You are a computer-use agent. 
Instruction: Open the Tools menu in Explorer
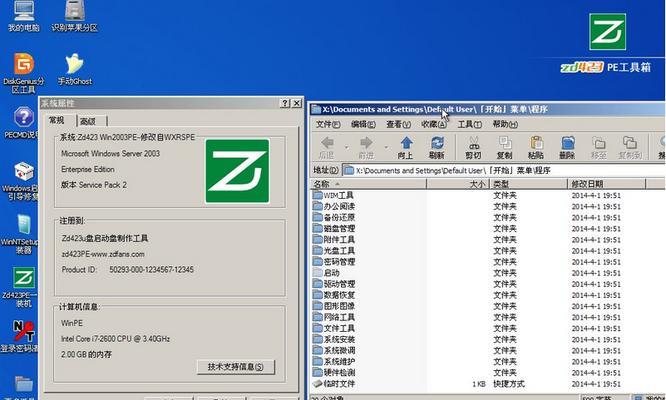(x=469, y=124)
